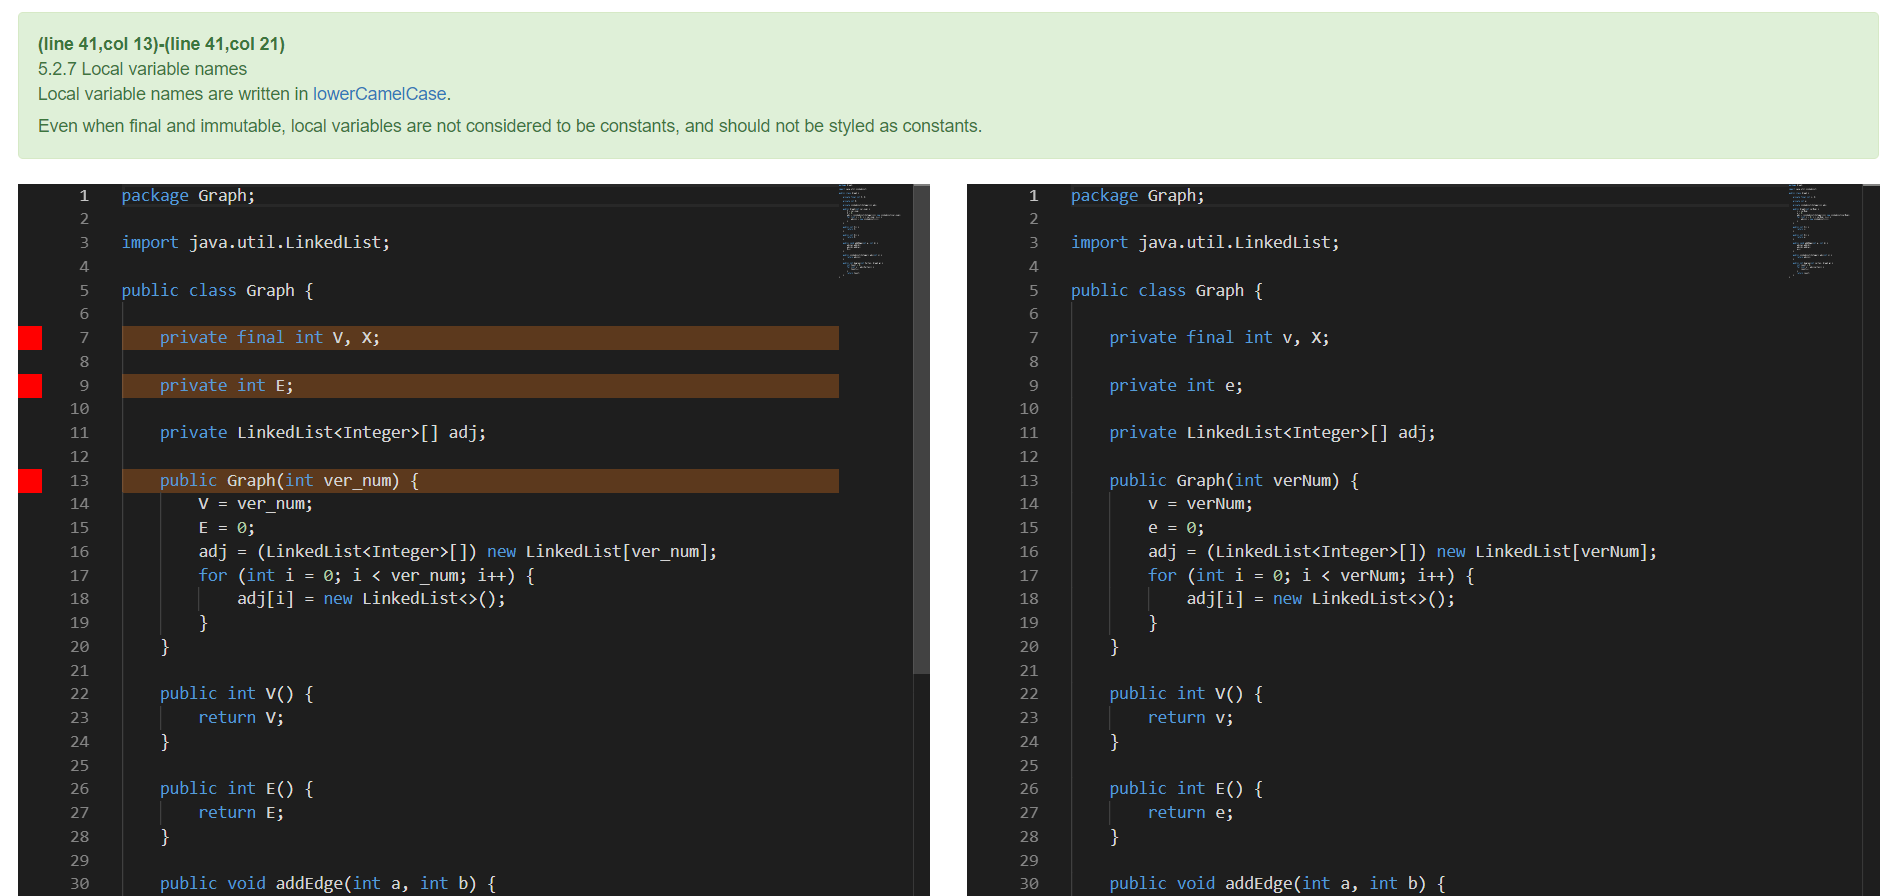Select 'public Graph(int verNum) {' in right editor
The height and width of the screenshot is (896, 1893).
1234,481
